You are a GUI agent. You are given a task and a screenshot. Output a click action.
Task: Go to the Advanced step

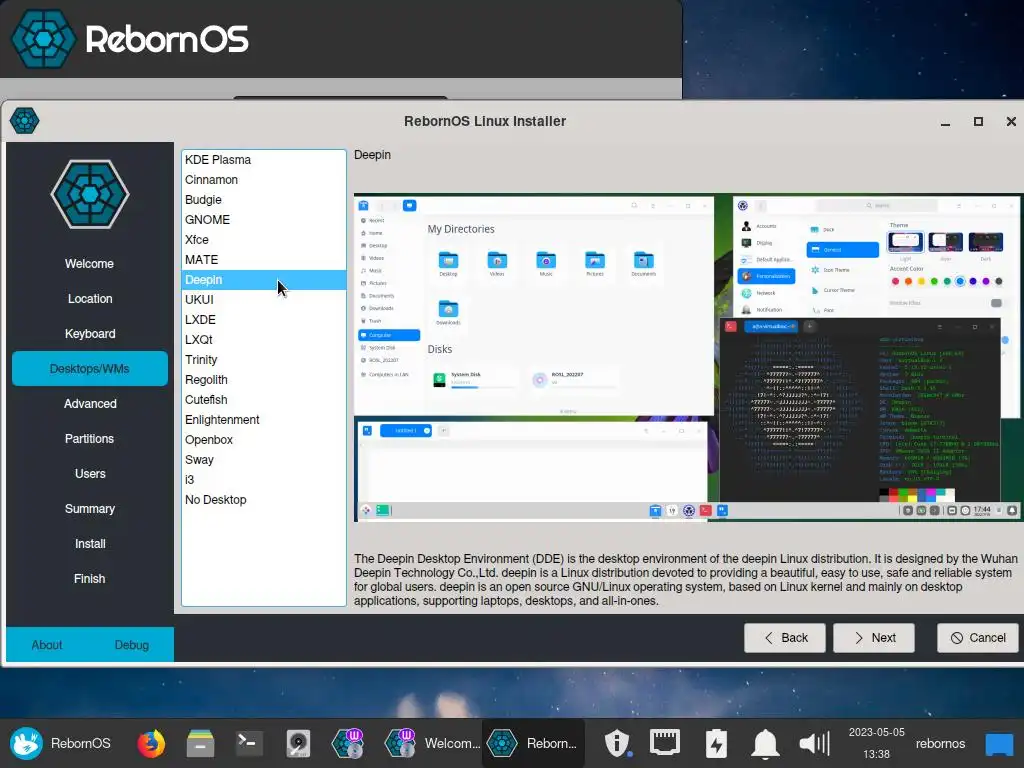89,404
